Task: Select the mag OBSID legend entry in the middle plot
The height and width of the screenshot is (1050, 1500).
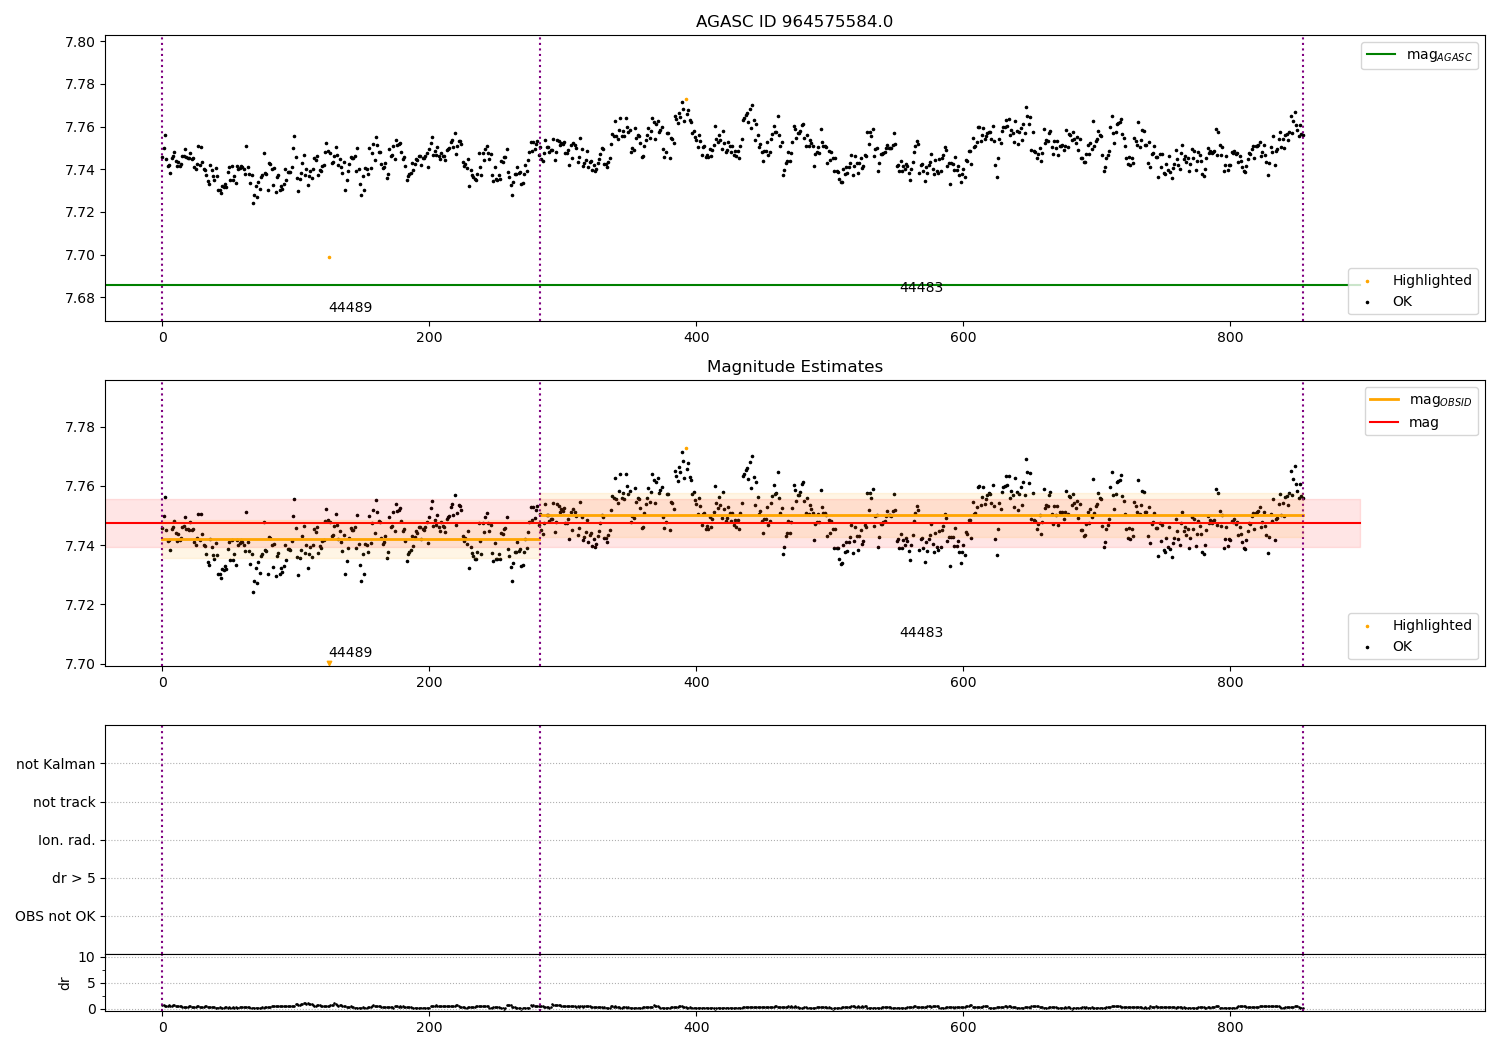Action: pos(1420,400)
